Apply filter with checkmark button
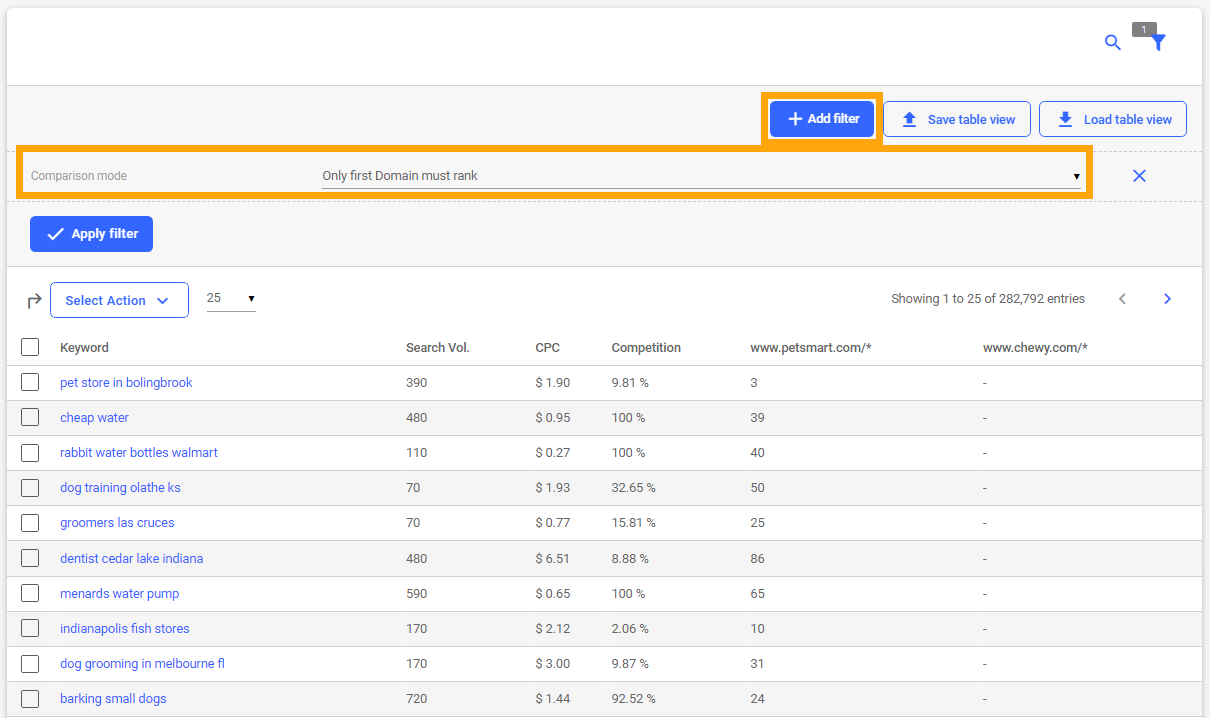This screenshot has height=718, width=1210. [91, 234]
